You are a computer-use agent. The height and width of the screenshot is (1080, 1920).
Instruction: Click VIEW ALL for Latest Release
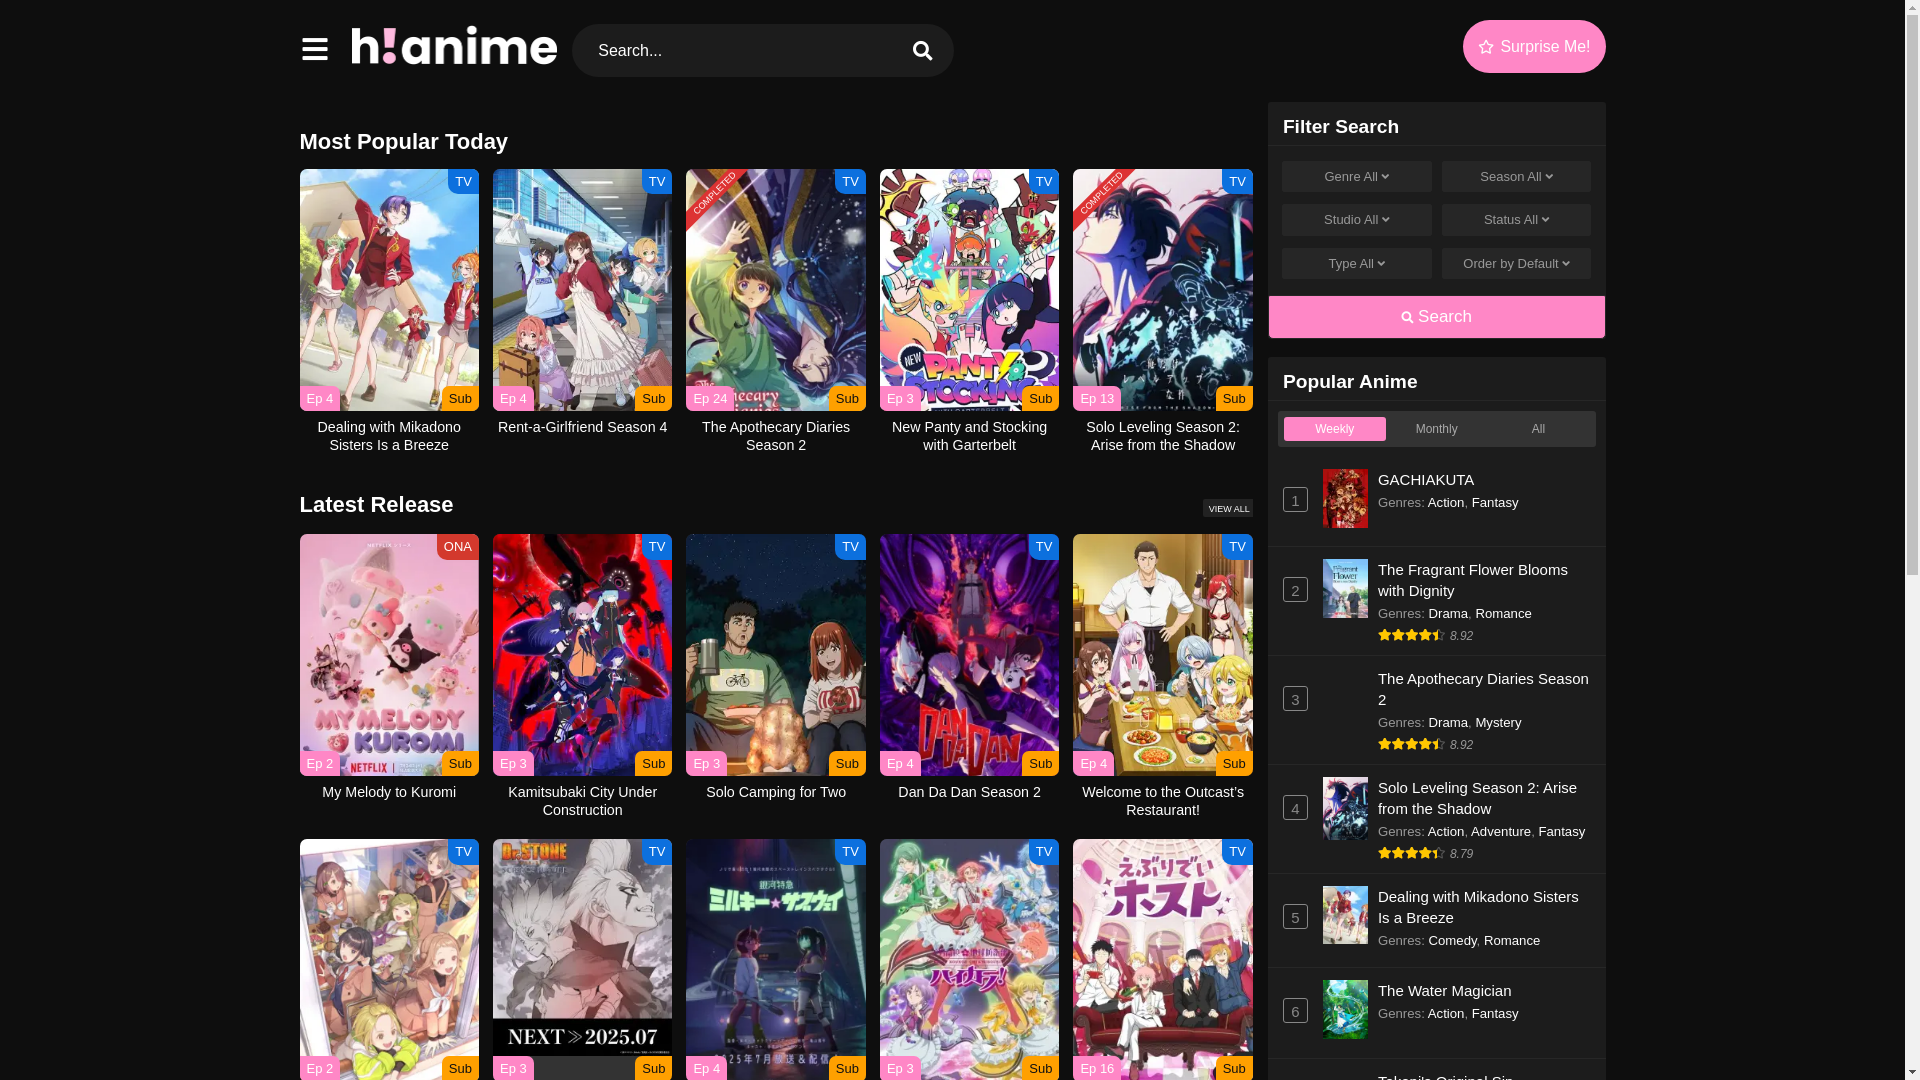(1228, 509)
